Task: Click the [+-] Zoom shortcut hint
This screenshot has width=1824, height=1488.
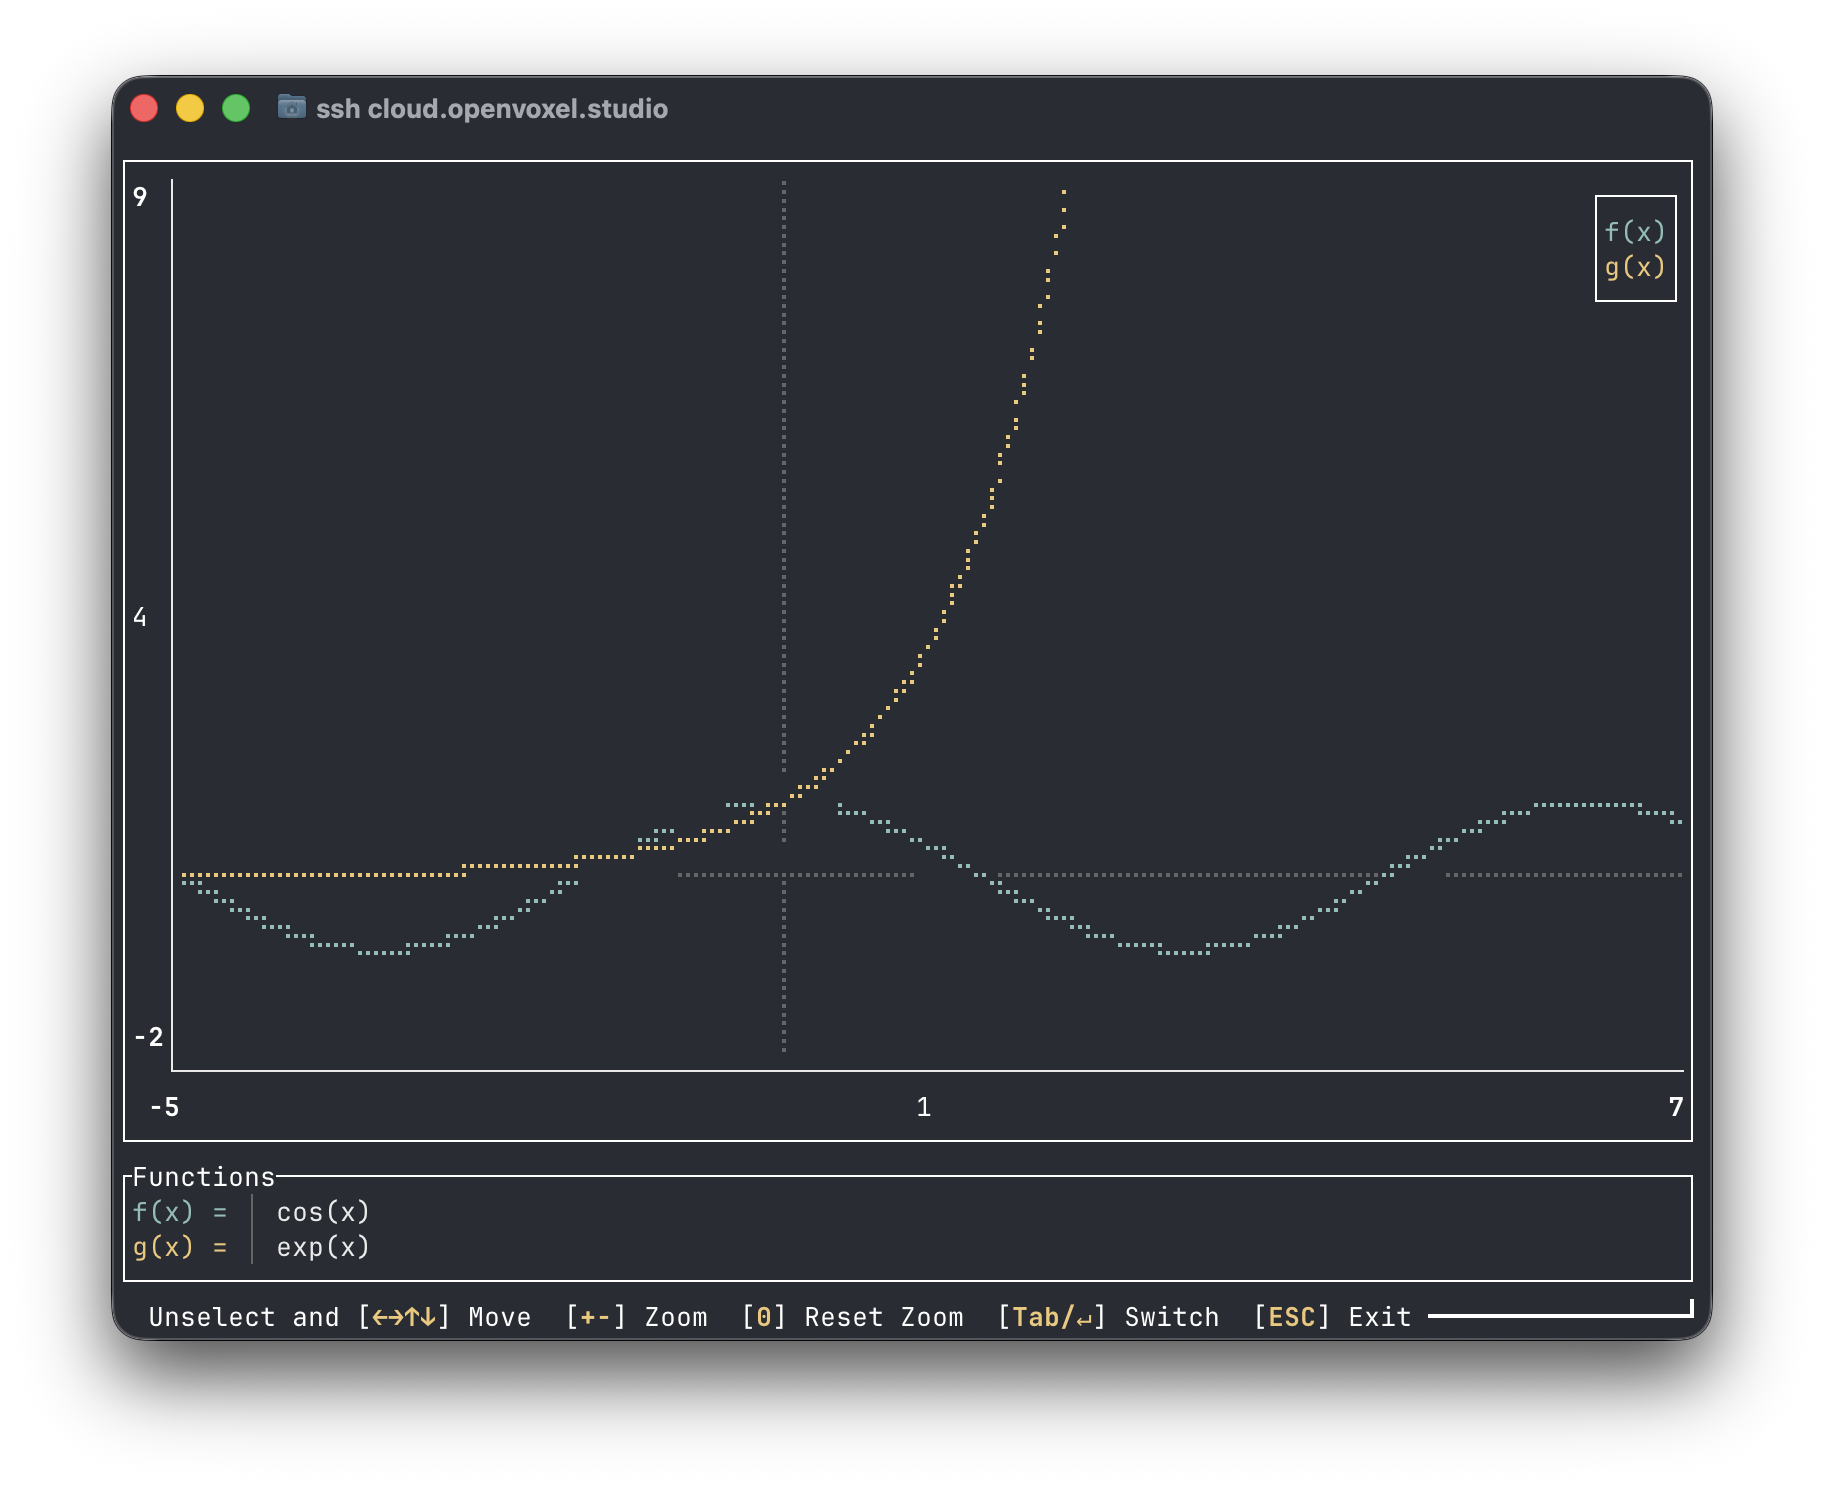Action: coord(637,1317)
